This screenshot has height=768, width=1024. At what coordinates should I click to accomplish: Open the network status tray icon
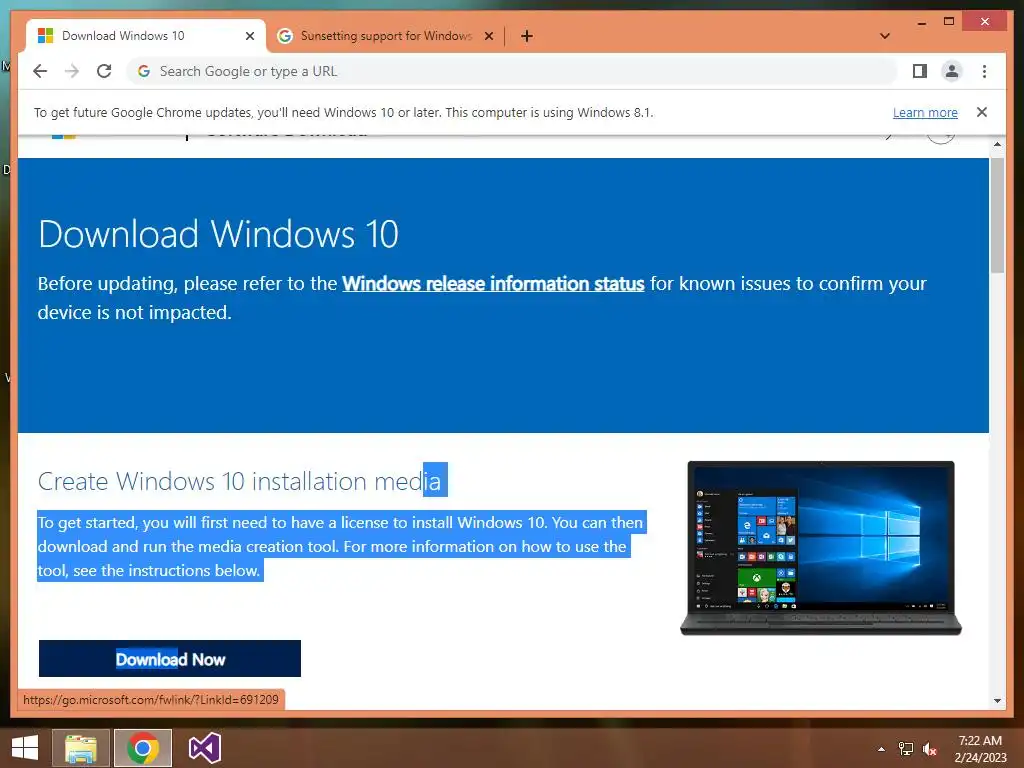click(906, 748)
